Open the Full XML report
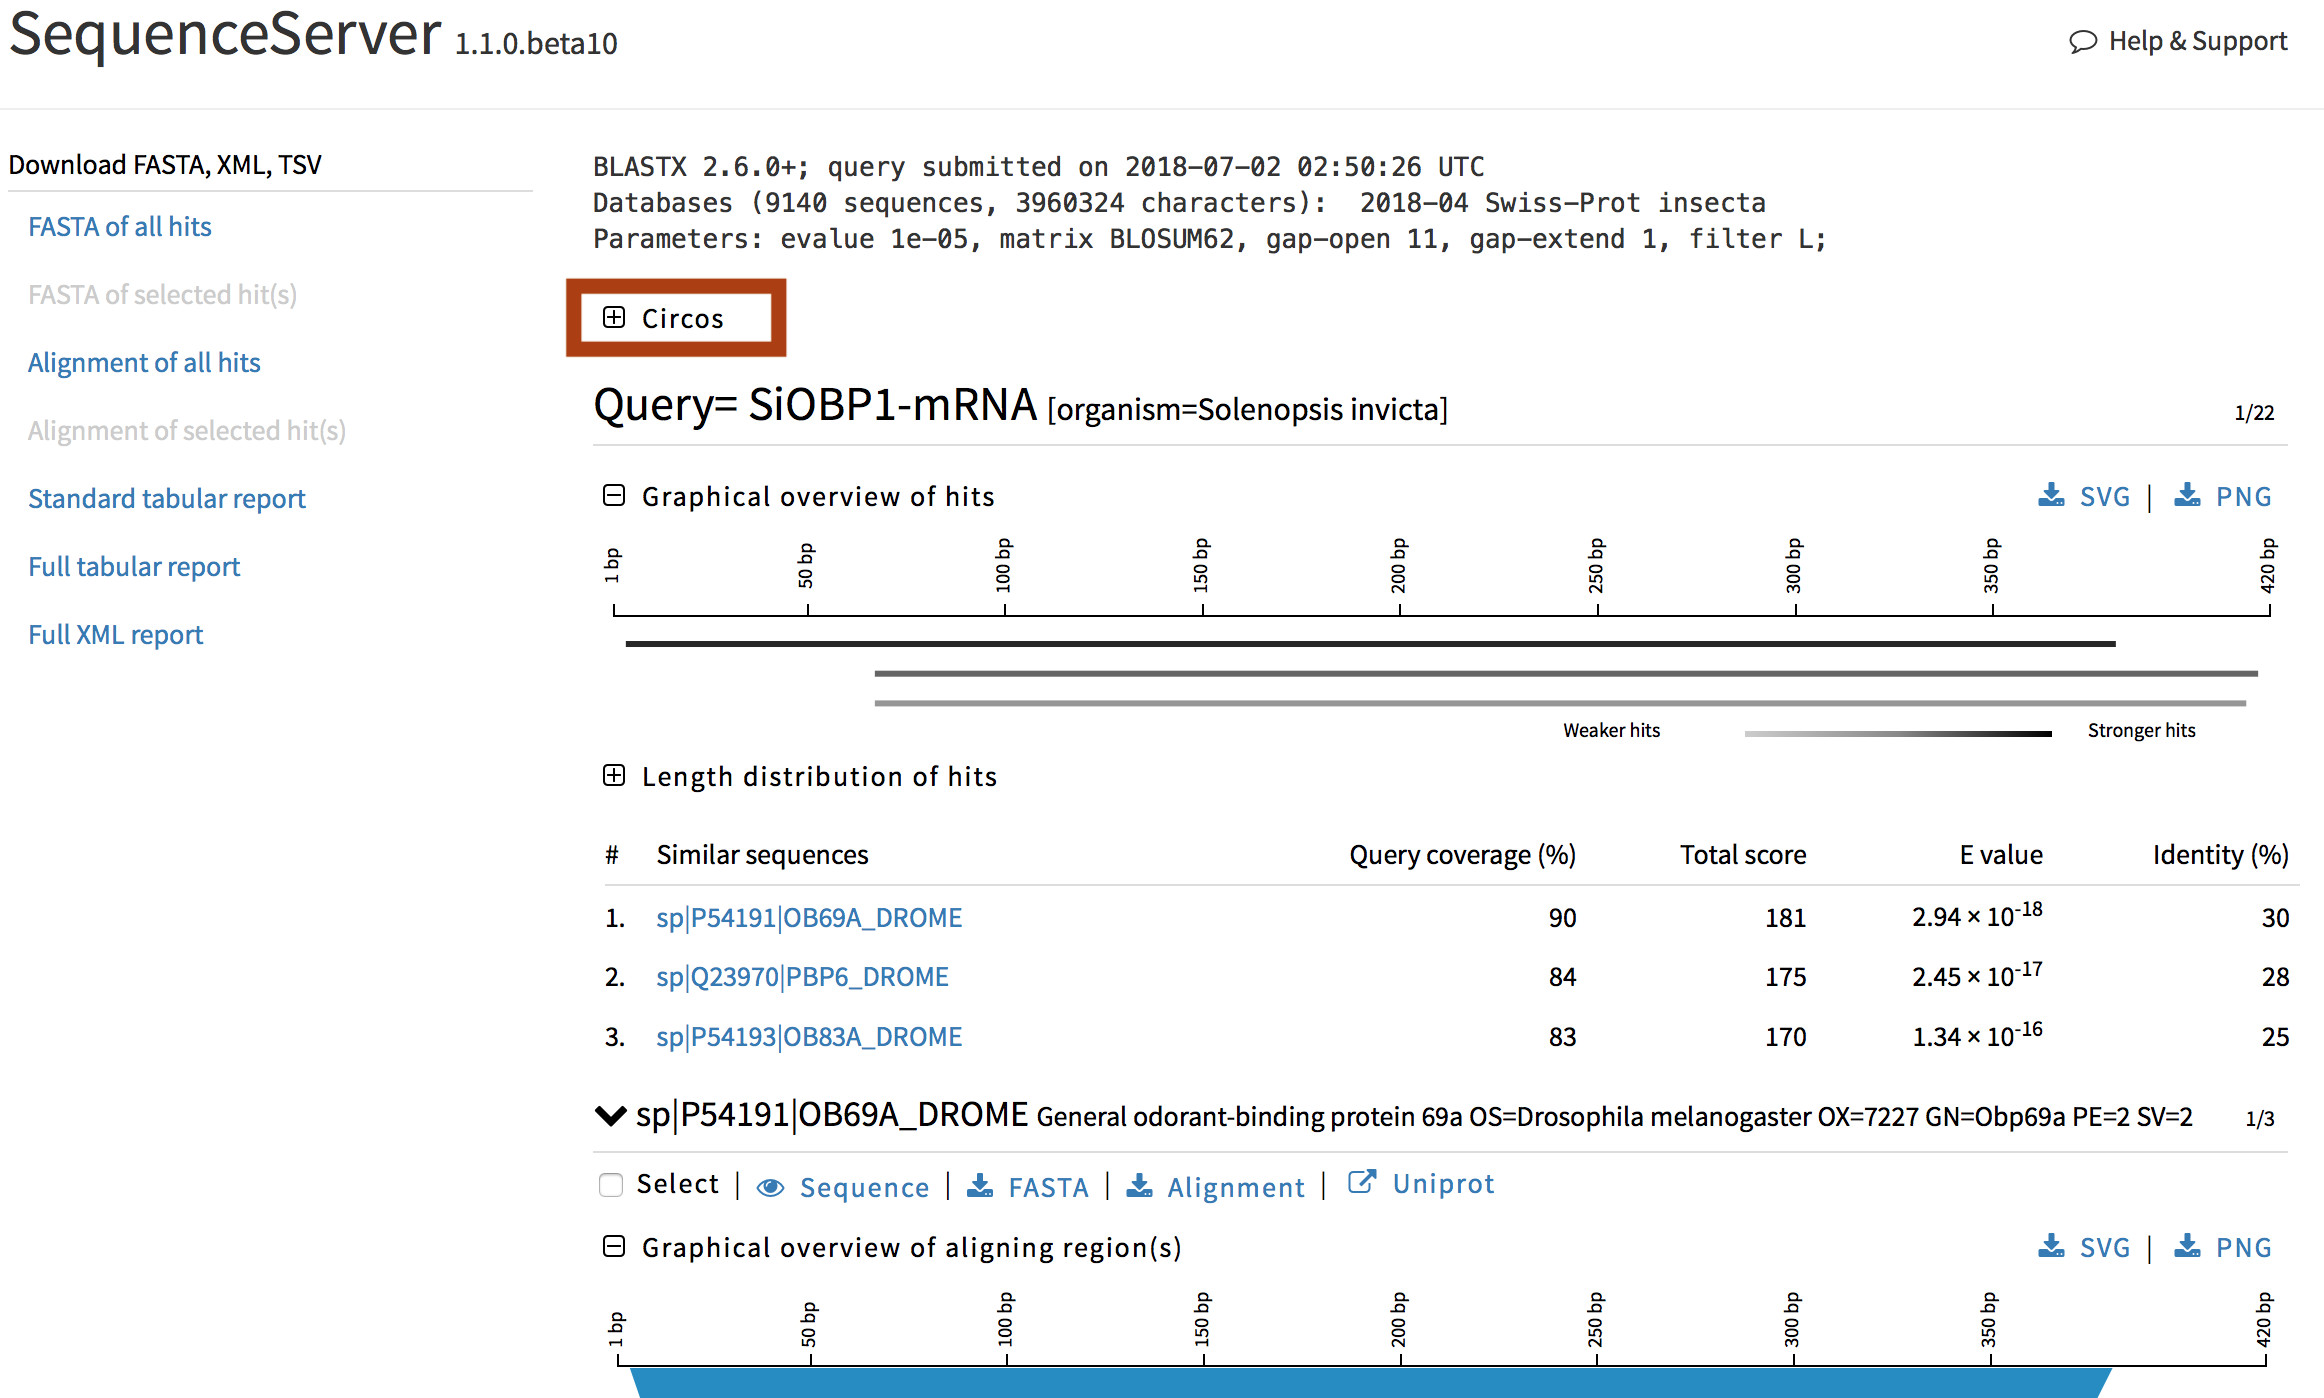This screenshot has height=1398, width=2324. (x=115, y=634)
